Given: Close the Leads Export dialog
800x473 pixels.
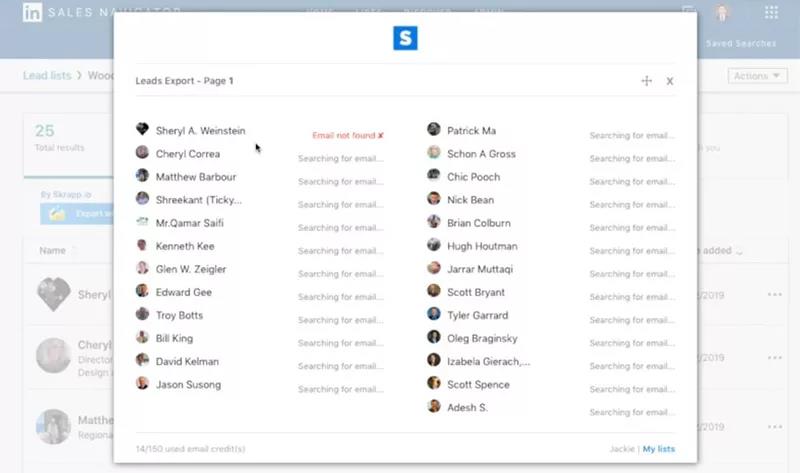Looking at the screenshot, I should pos(670,81).
